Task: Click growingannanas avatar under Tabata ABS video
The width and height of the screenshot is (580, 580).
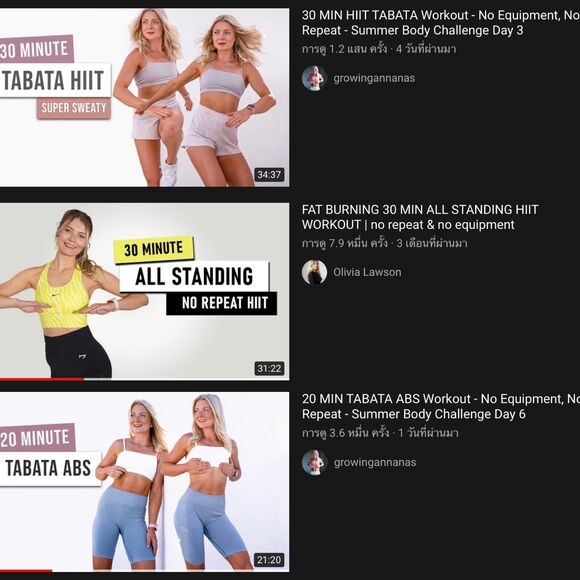Action: [314, 462]
